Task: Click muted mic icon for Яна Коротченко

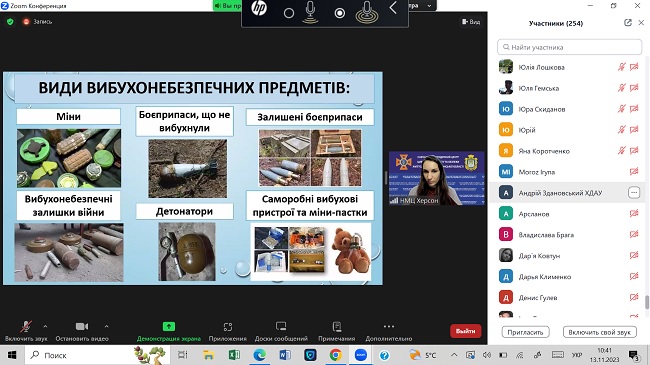Action: 621,151
